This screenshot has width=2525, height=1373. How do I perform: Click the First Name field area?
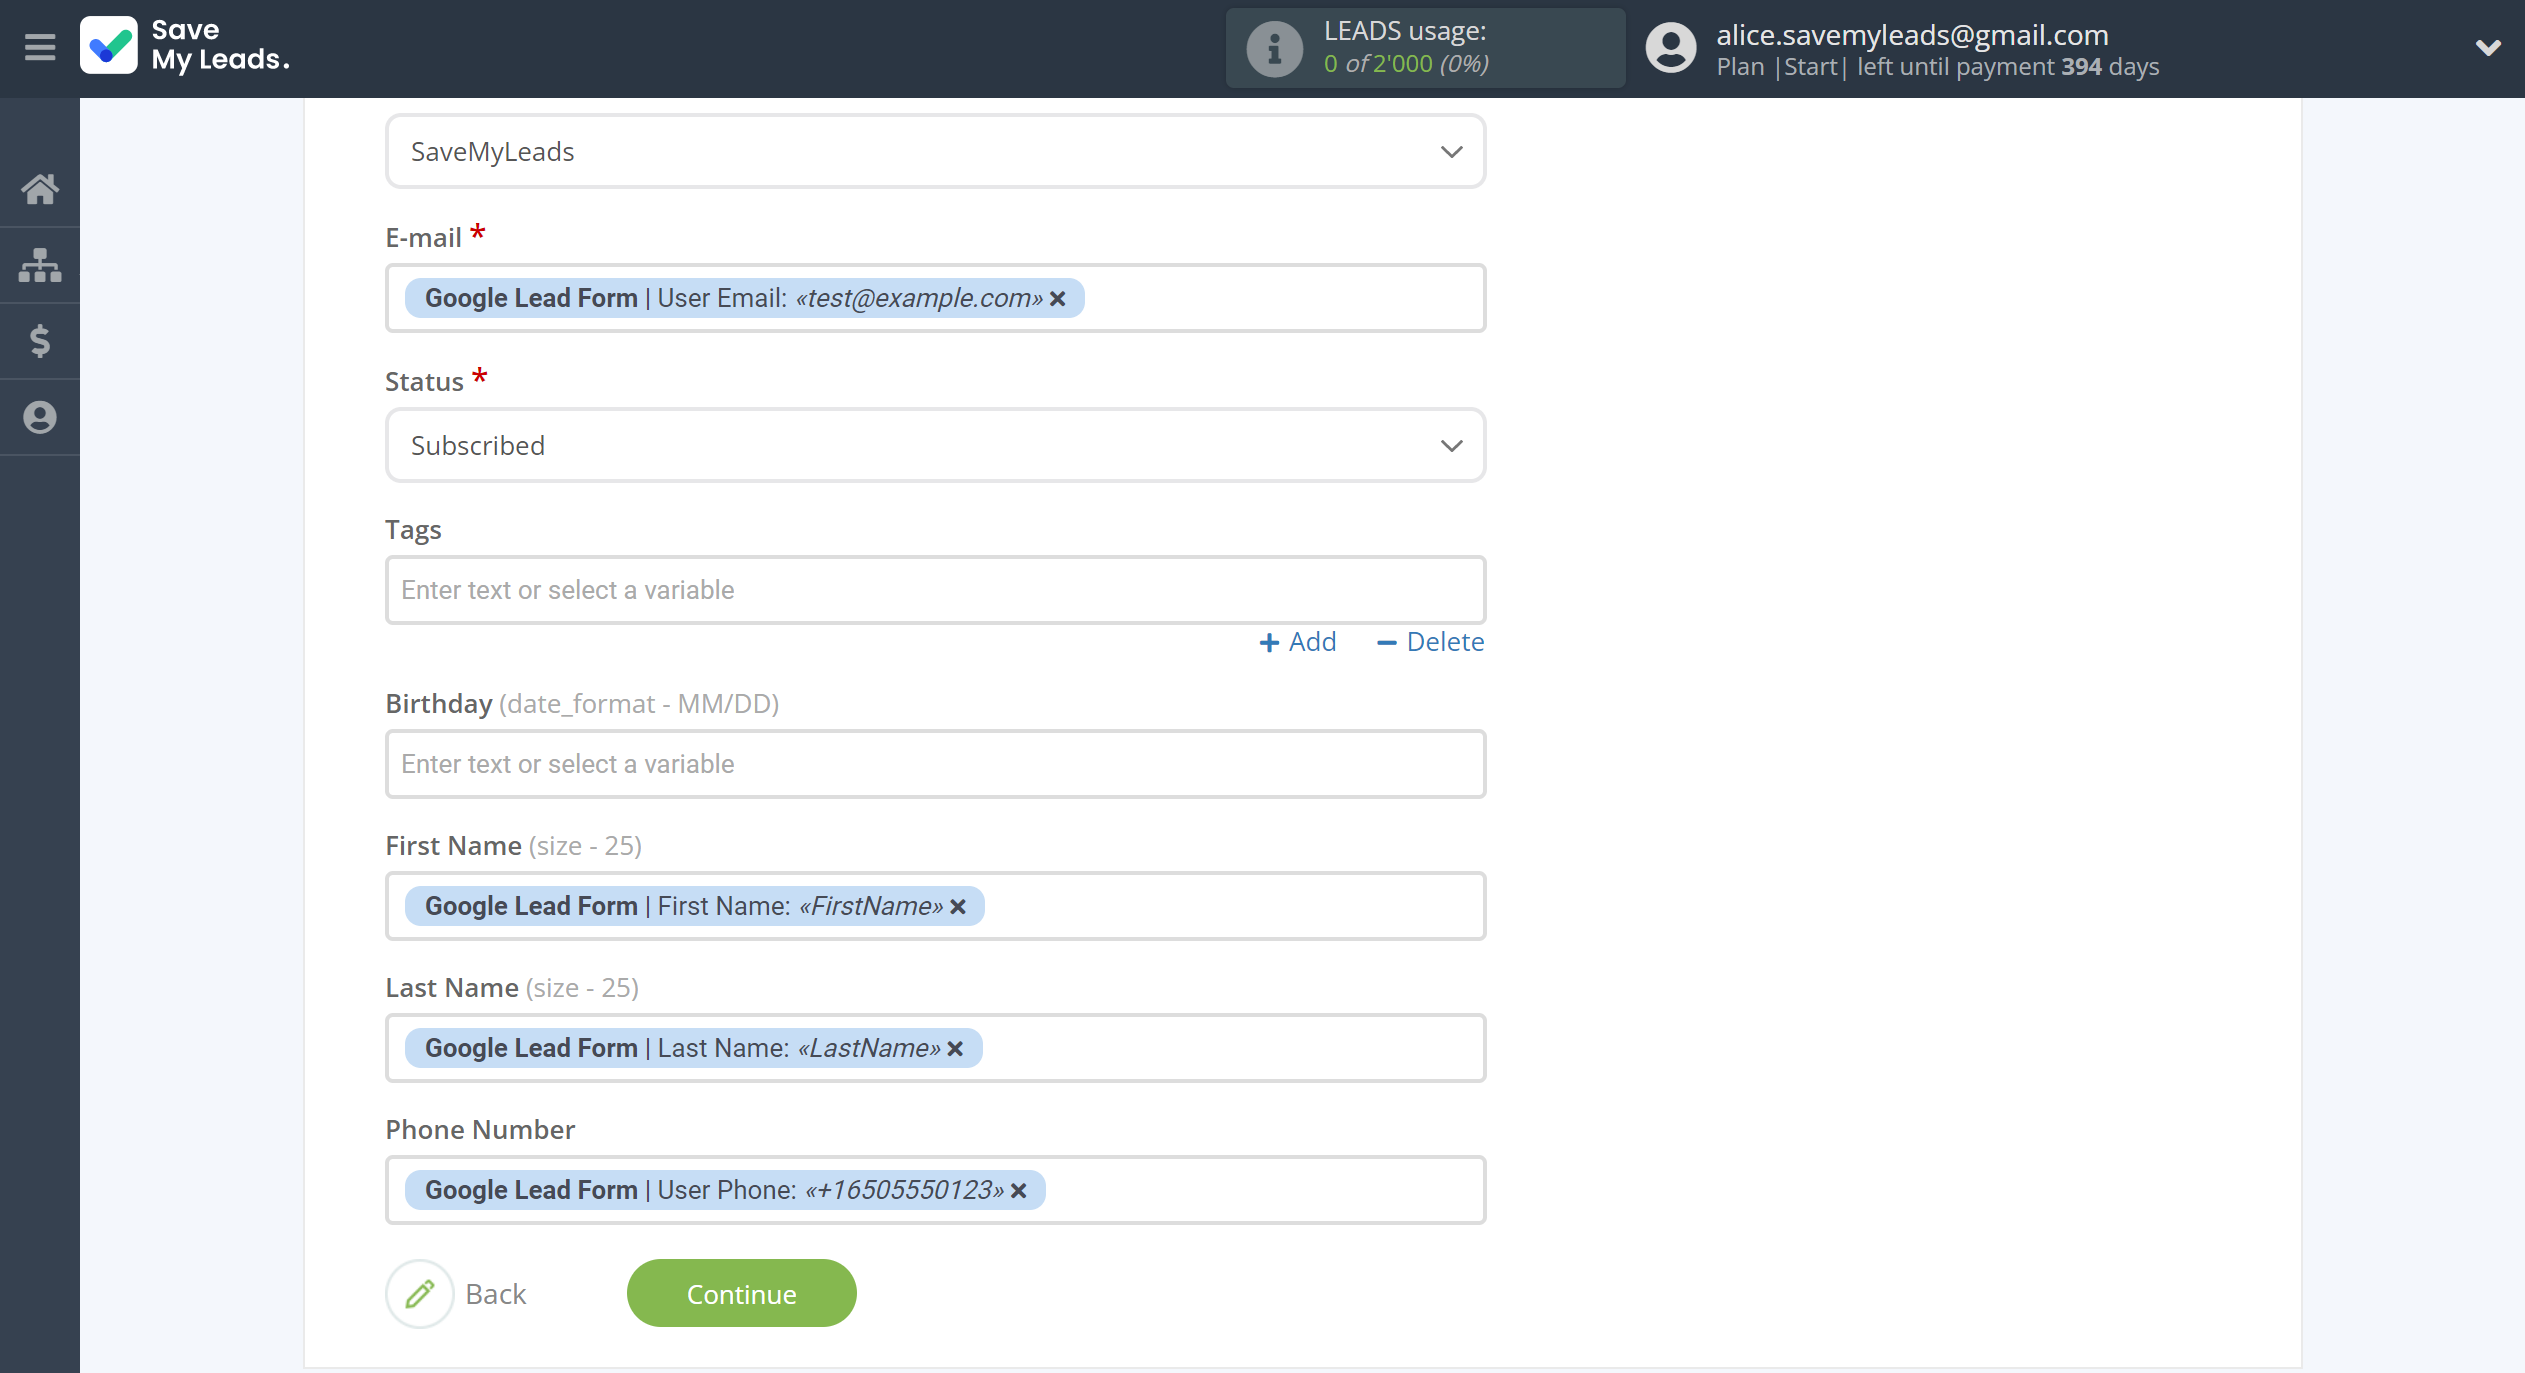(935, 906)
